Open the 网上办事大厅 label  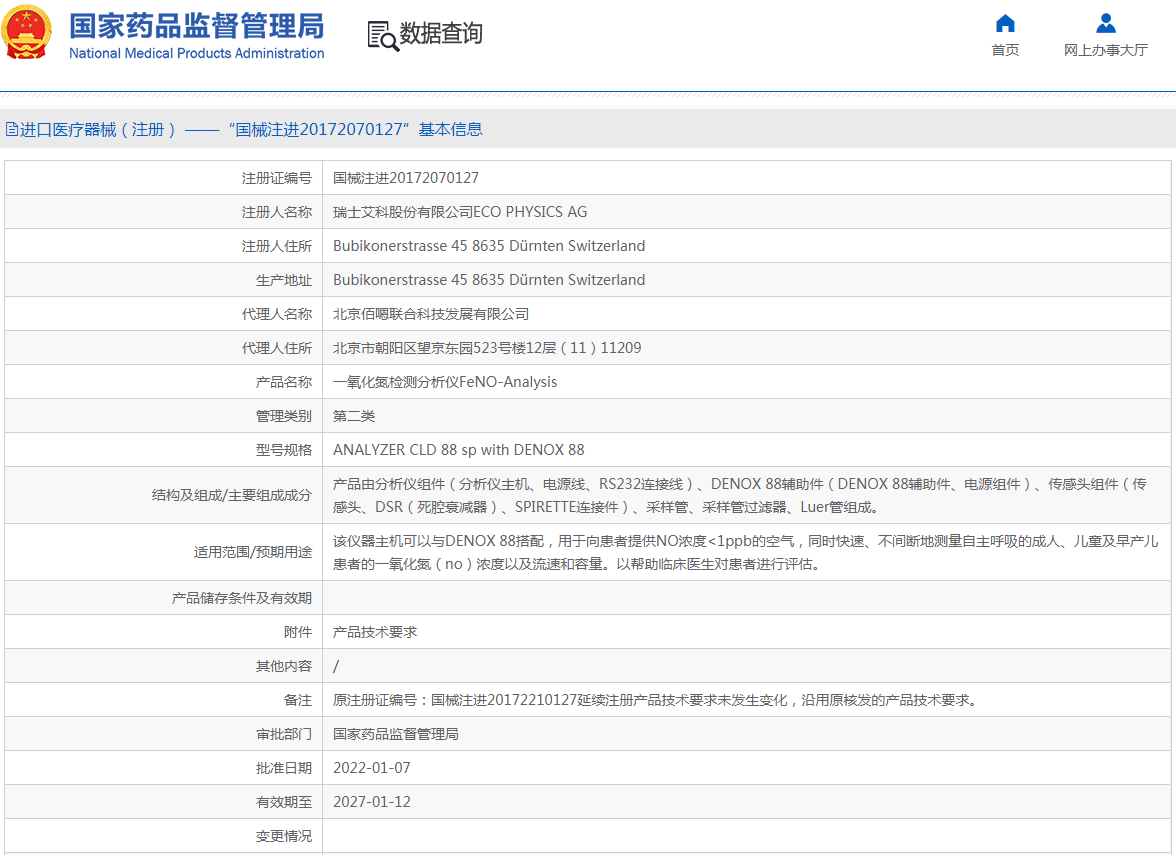pos(1105,50)
